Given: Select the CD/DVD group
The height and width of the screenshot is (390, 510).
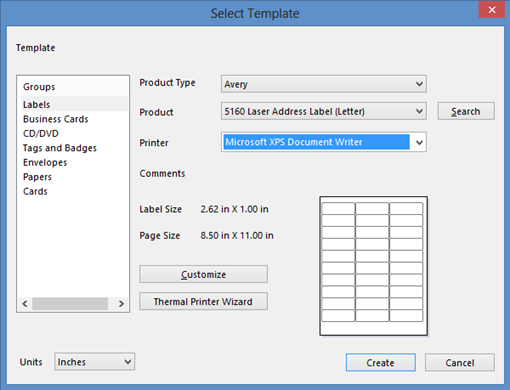Looking at the screenshot, I should click(x=41, y=133).
